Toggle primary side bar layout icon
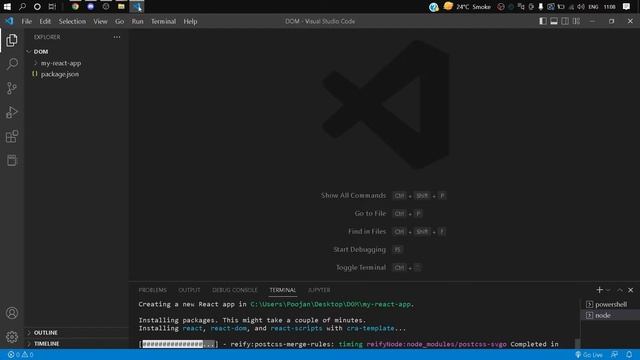The height and width of the screenshot is (360, 640). (543, 21)
